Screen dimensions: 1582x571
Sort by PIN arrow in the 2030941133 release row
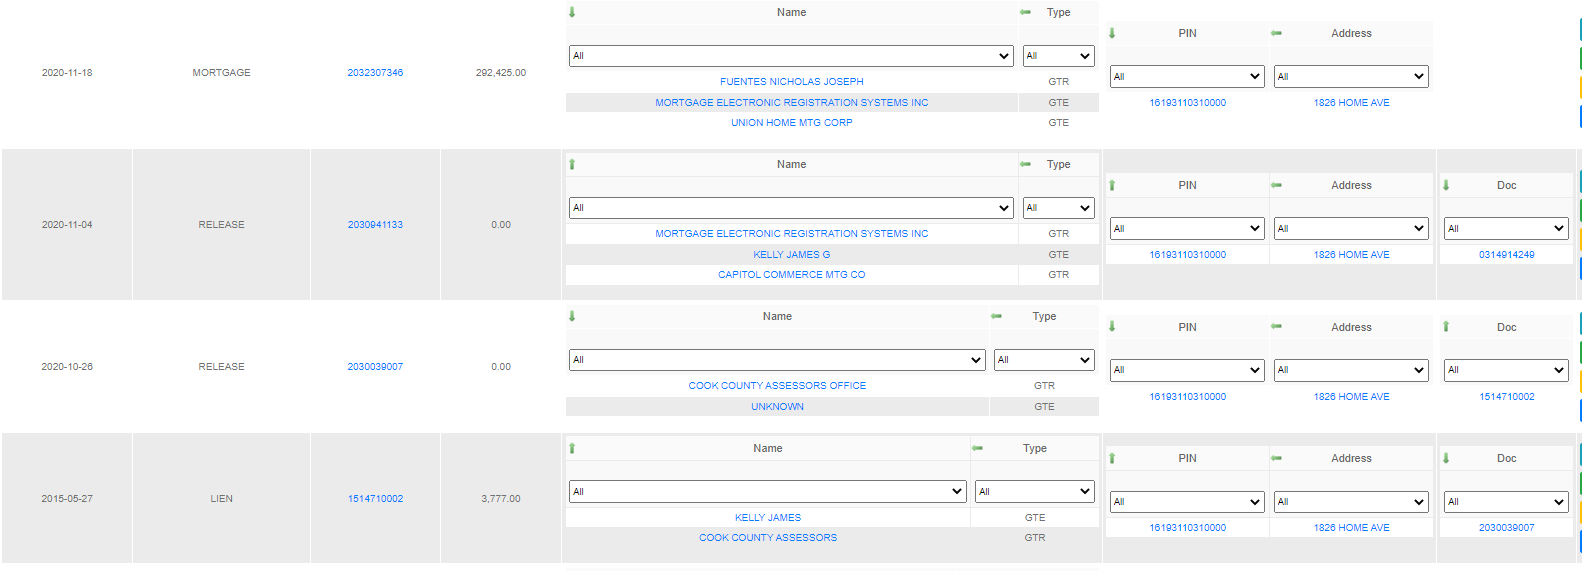(x=1112, y=186)
